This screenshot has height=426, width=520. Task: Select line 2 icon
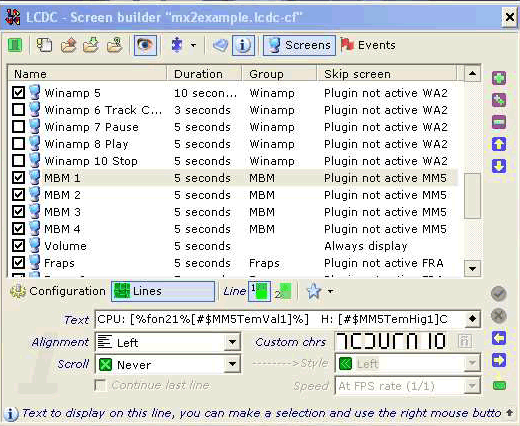click(x=283, y=291)
